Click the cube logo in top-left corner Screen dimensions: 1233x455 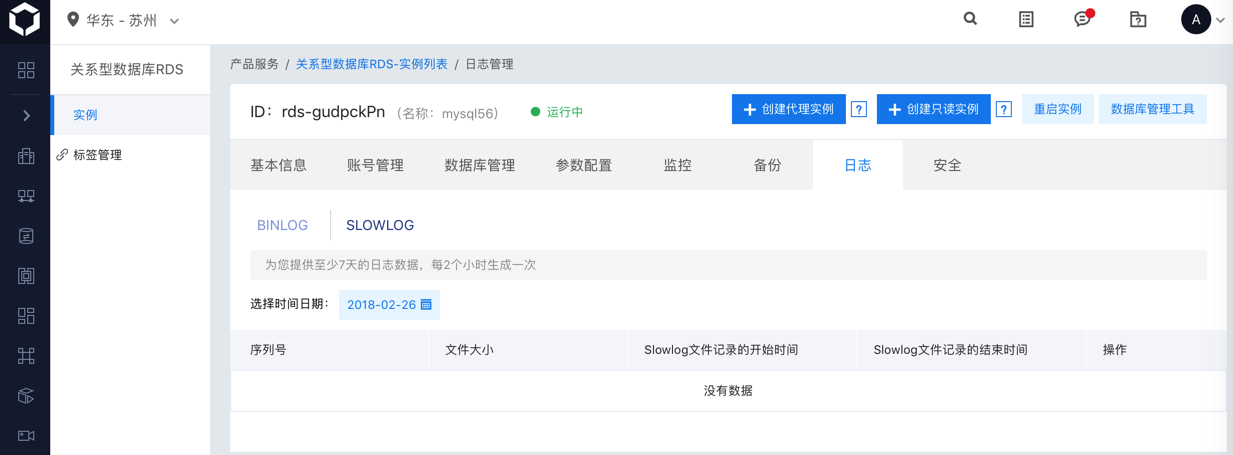(x=24, y=19)
